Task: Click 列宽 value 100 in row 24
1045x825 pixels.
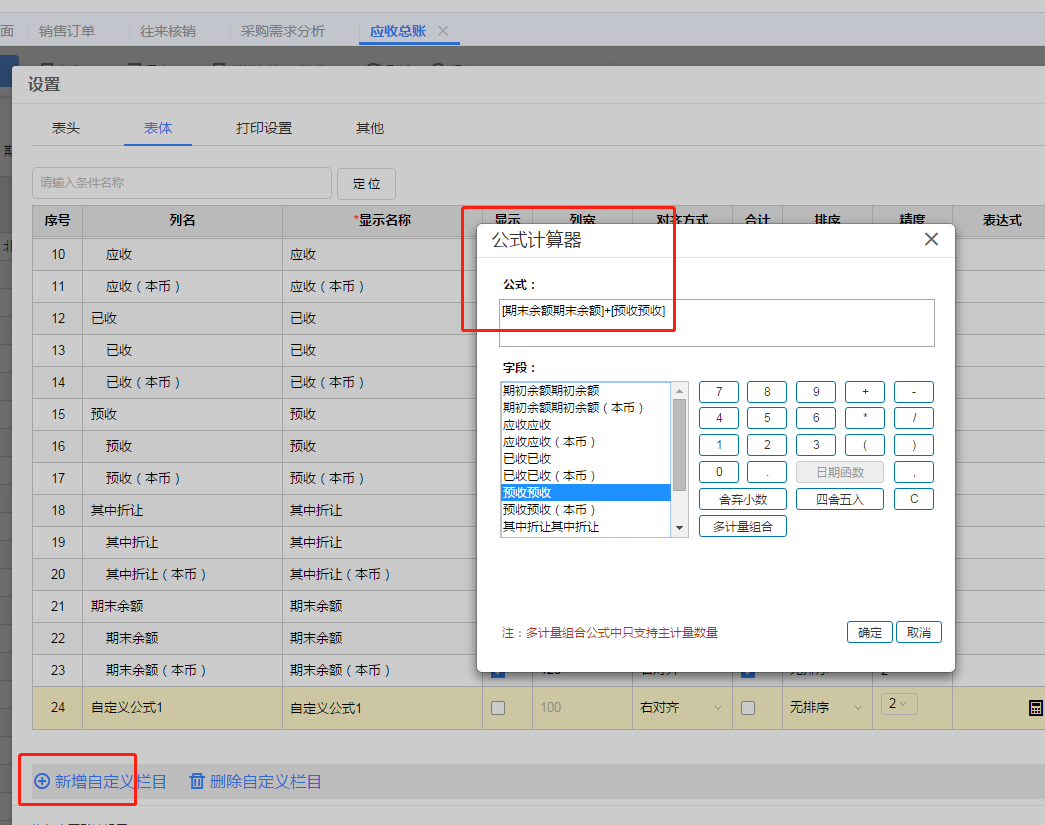Action: tap(581, 708)
